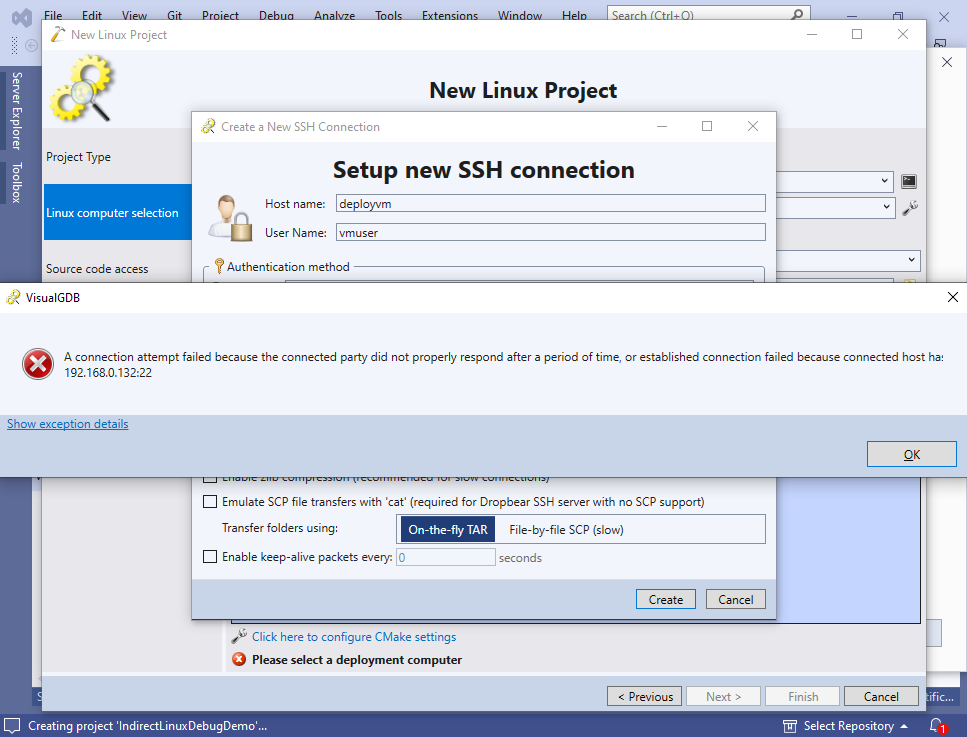Screen dimensions: 967x737
Task: Click Create in the SSH connection dialog
Action: 665,599
